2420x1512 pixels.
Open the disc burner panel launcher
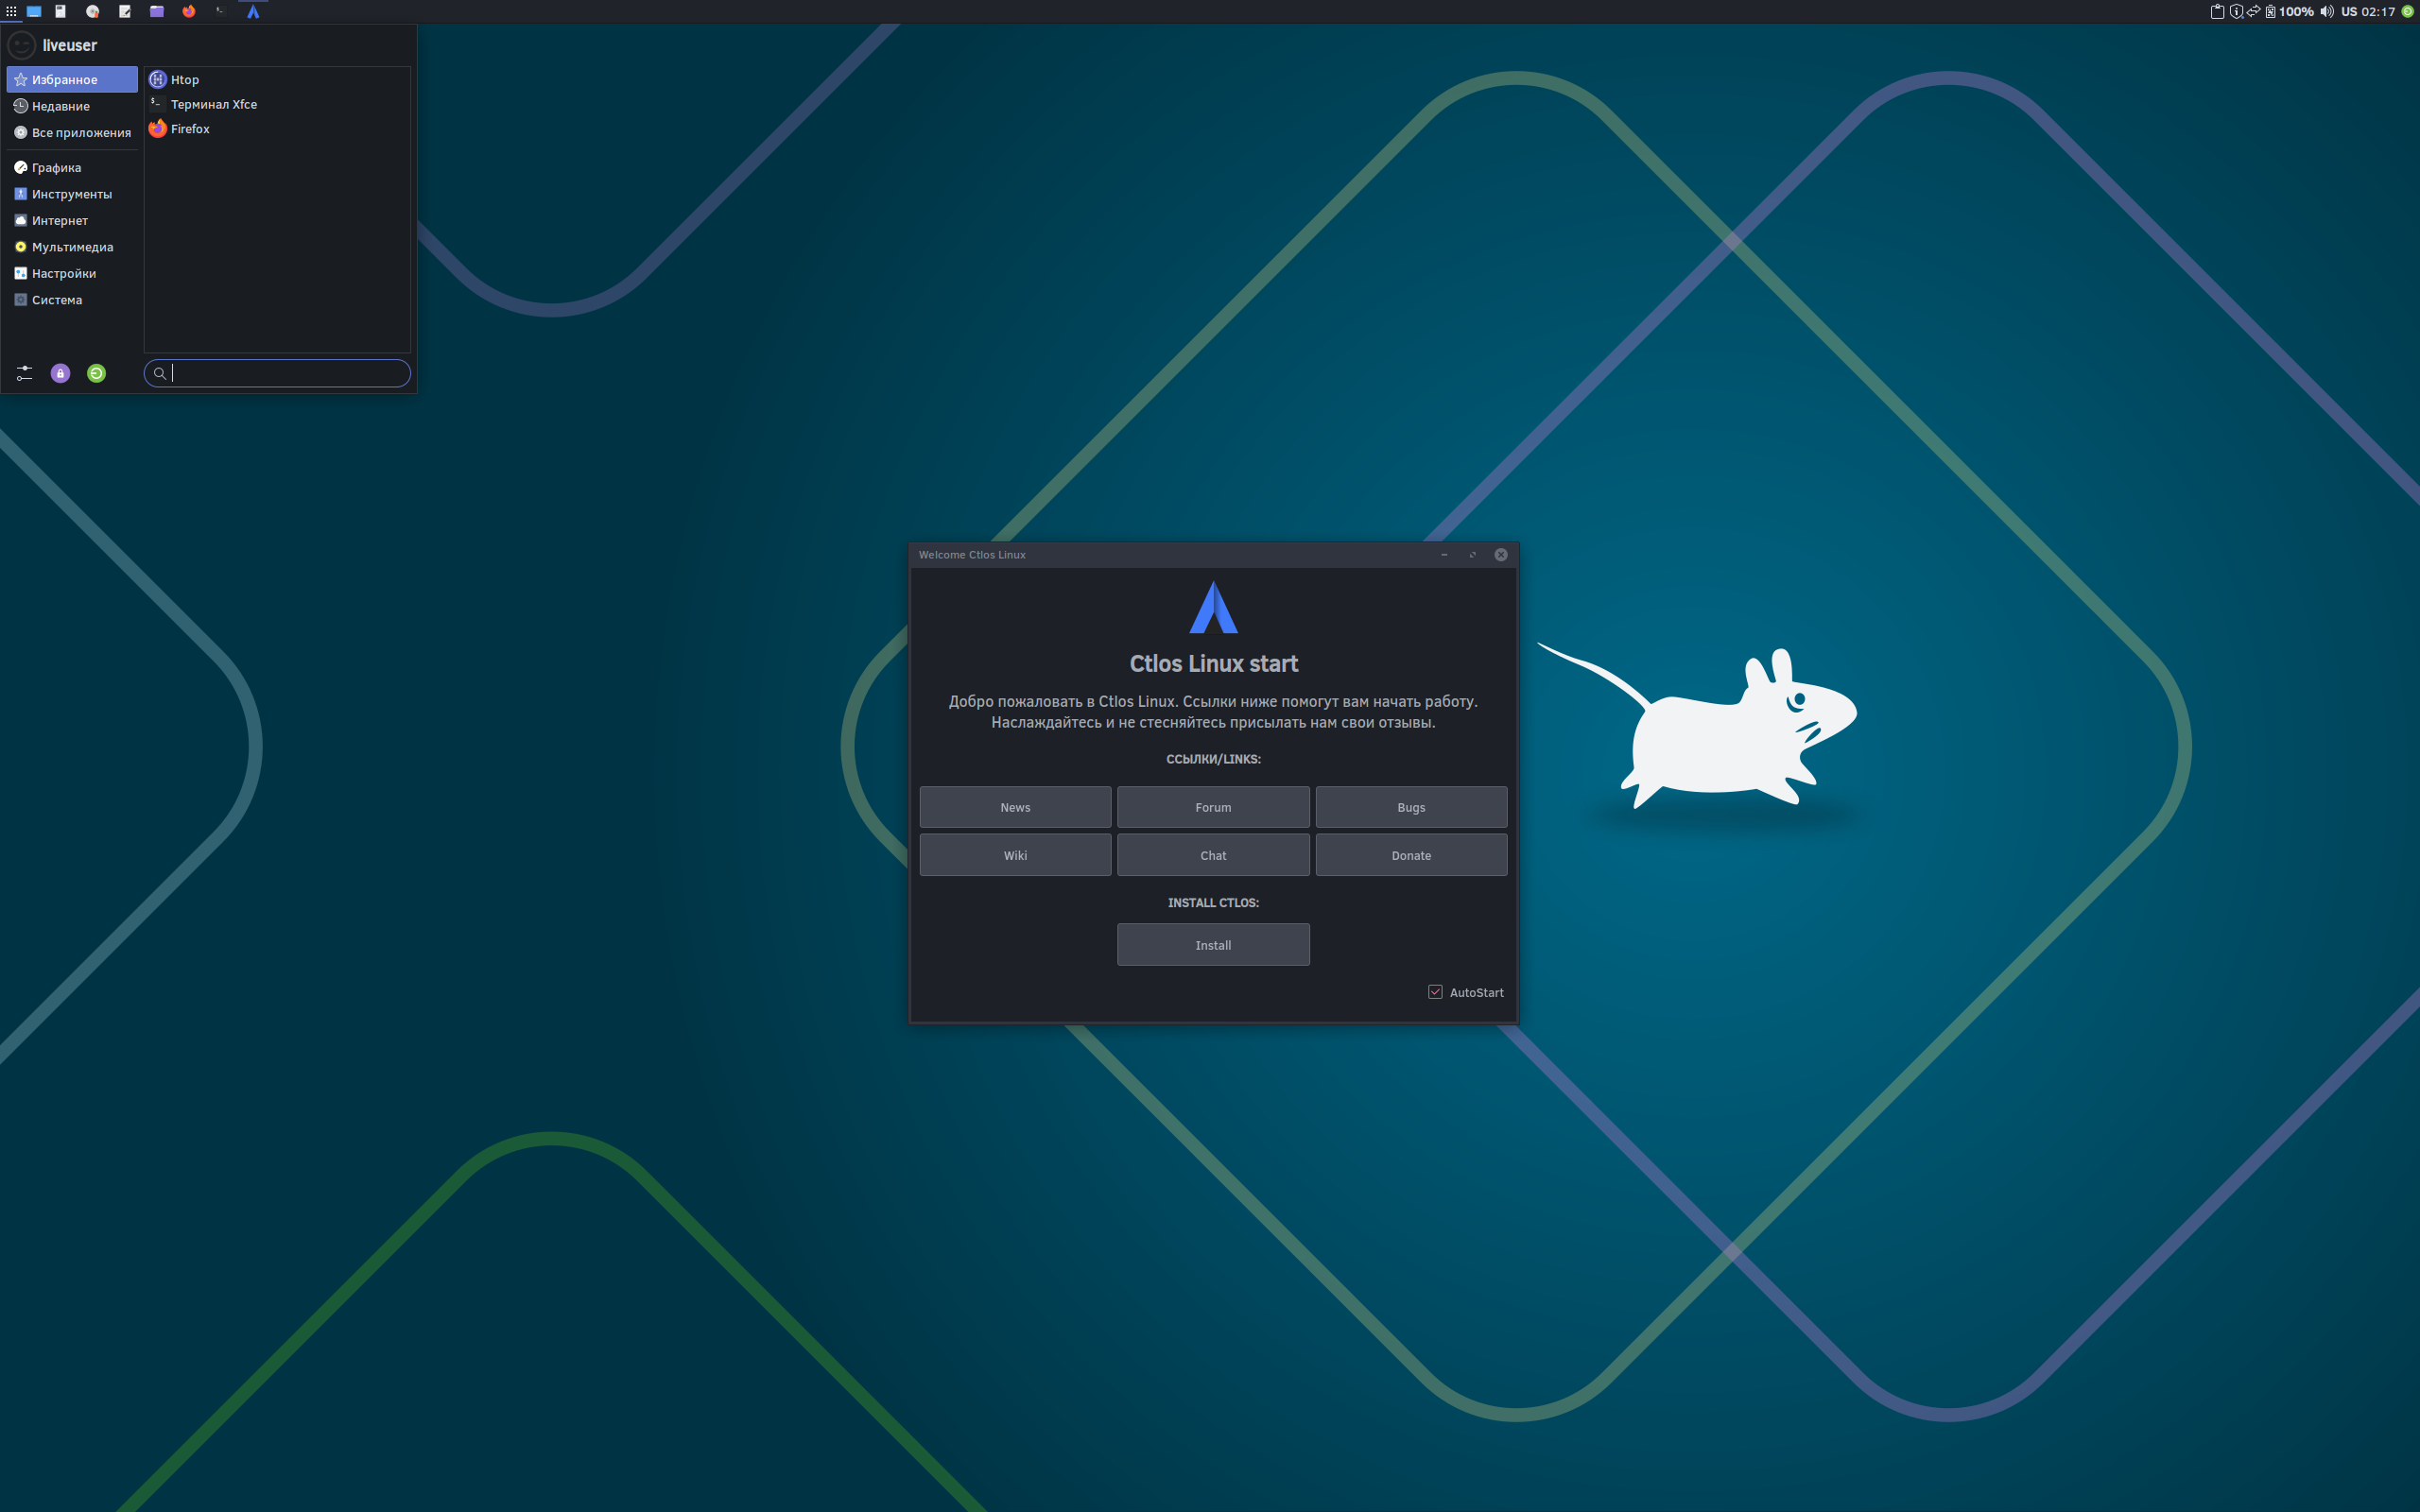[x=93, y=12]
